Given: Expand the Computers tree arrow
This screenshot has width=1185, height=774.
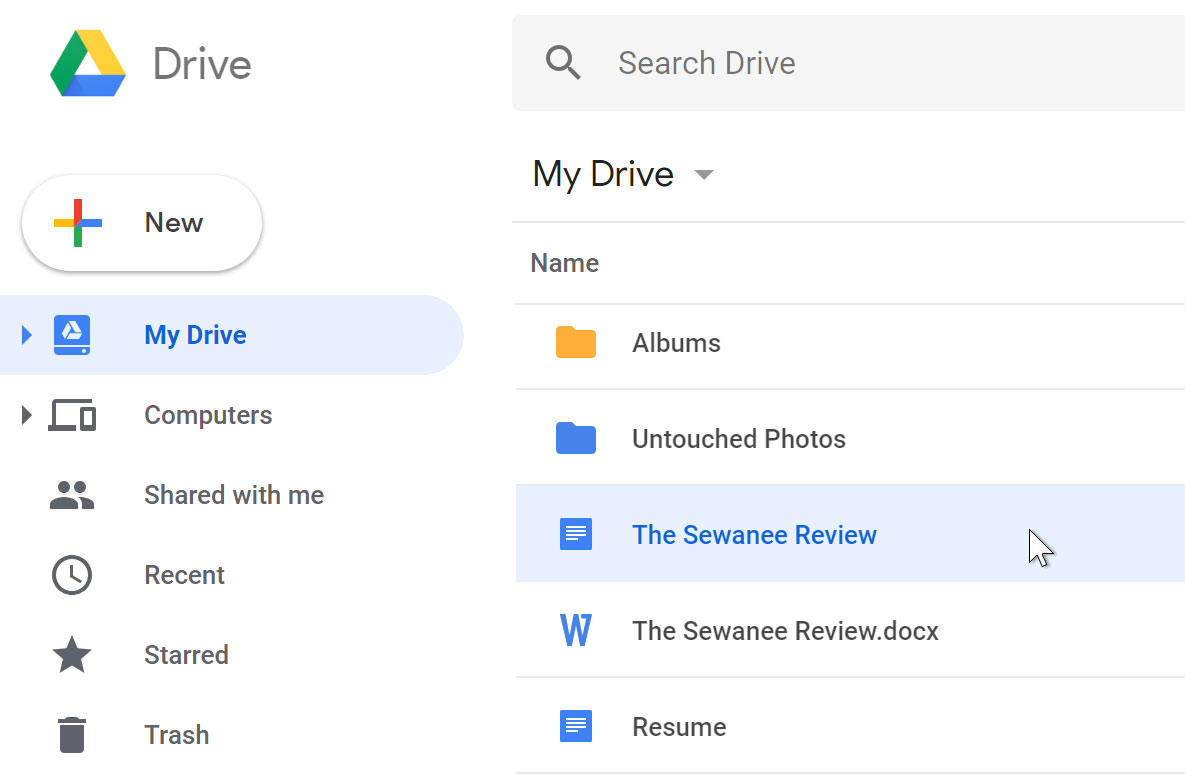Looking at the screenshot, I should [27, 415].
